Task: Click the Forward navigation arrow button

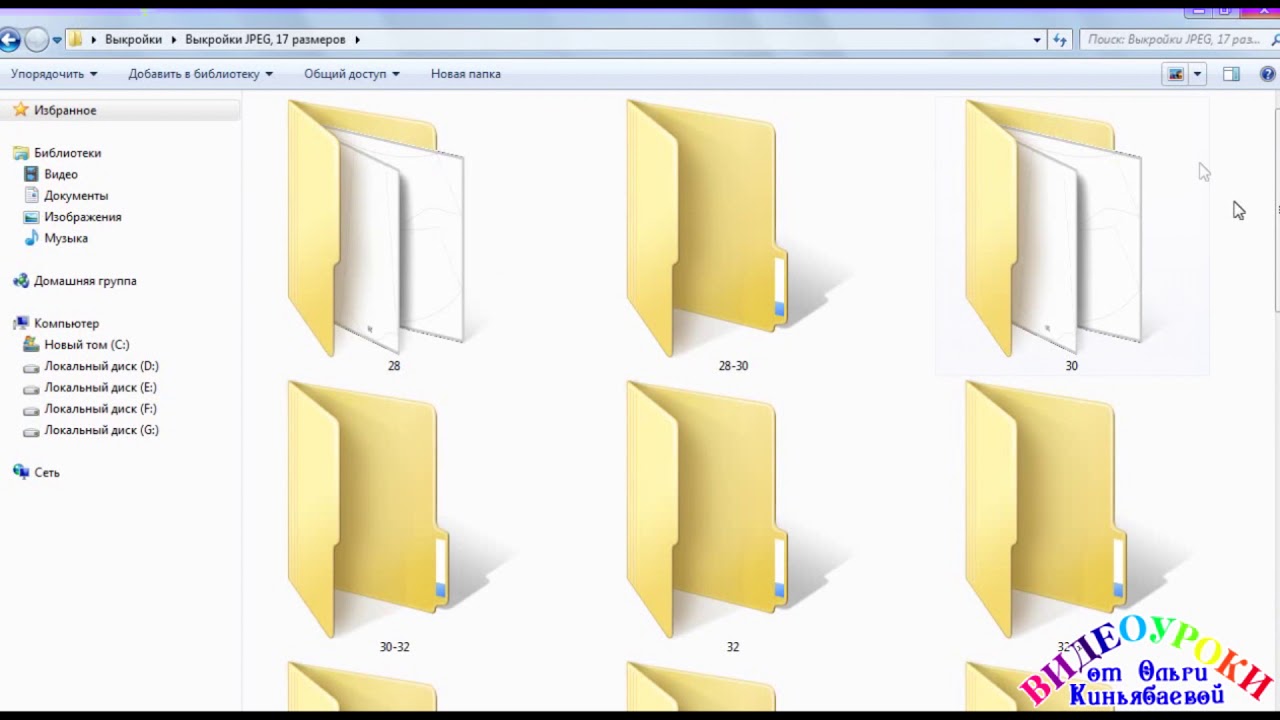Action: click(x=36, y=40)
